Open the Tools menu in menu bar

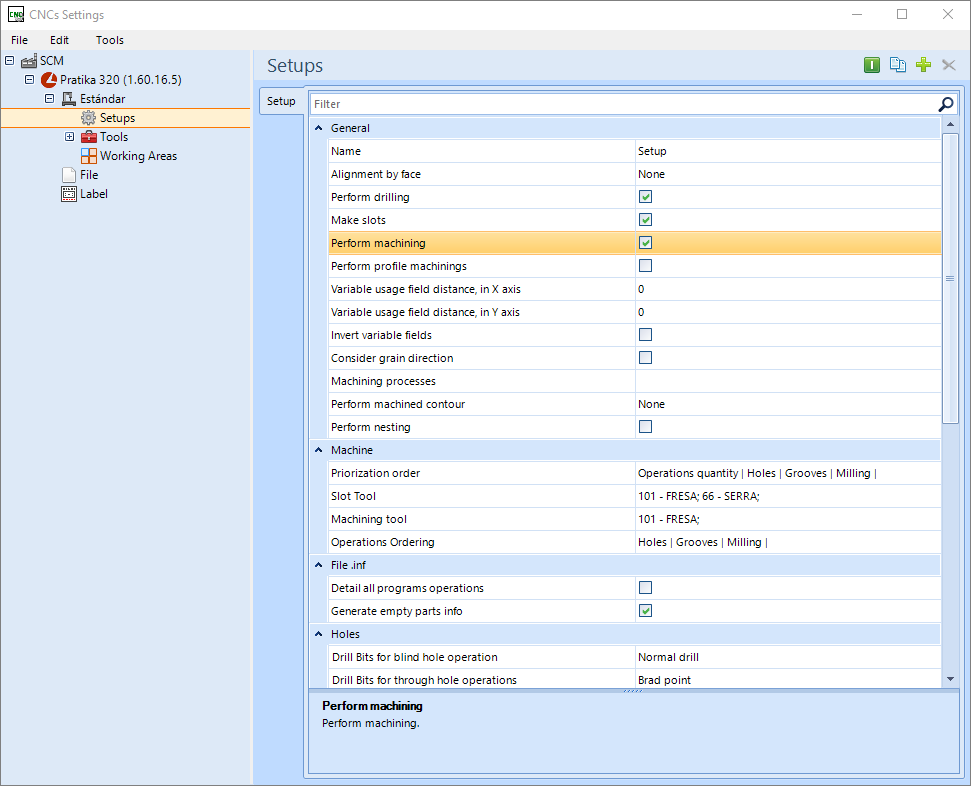coord(110,40)
